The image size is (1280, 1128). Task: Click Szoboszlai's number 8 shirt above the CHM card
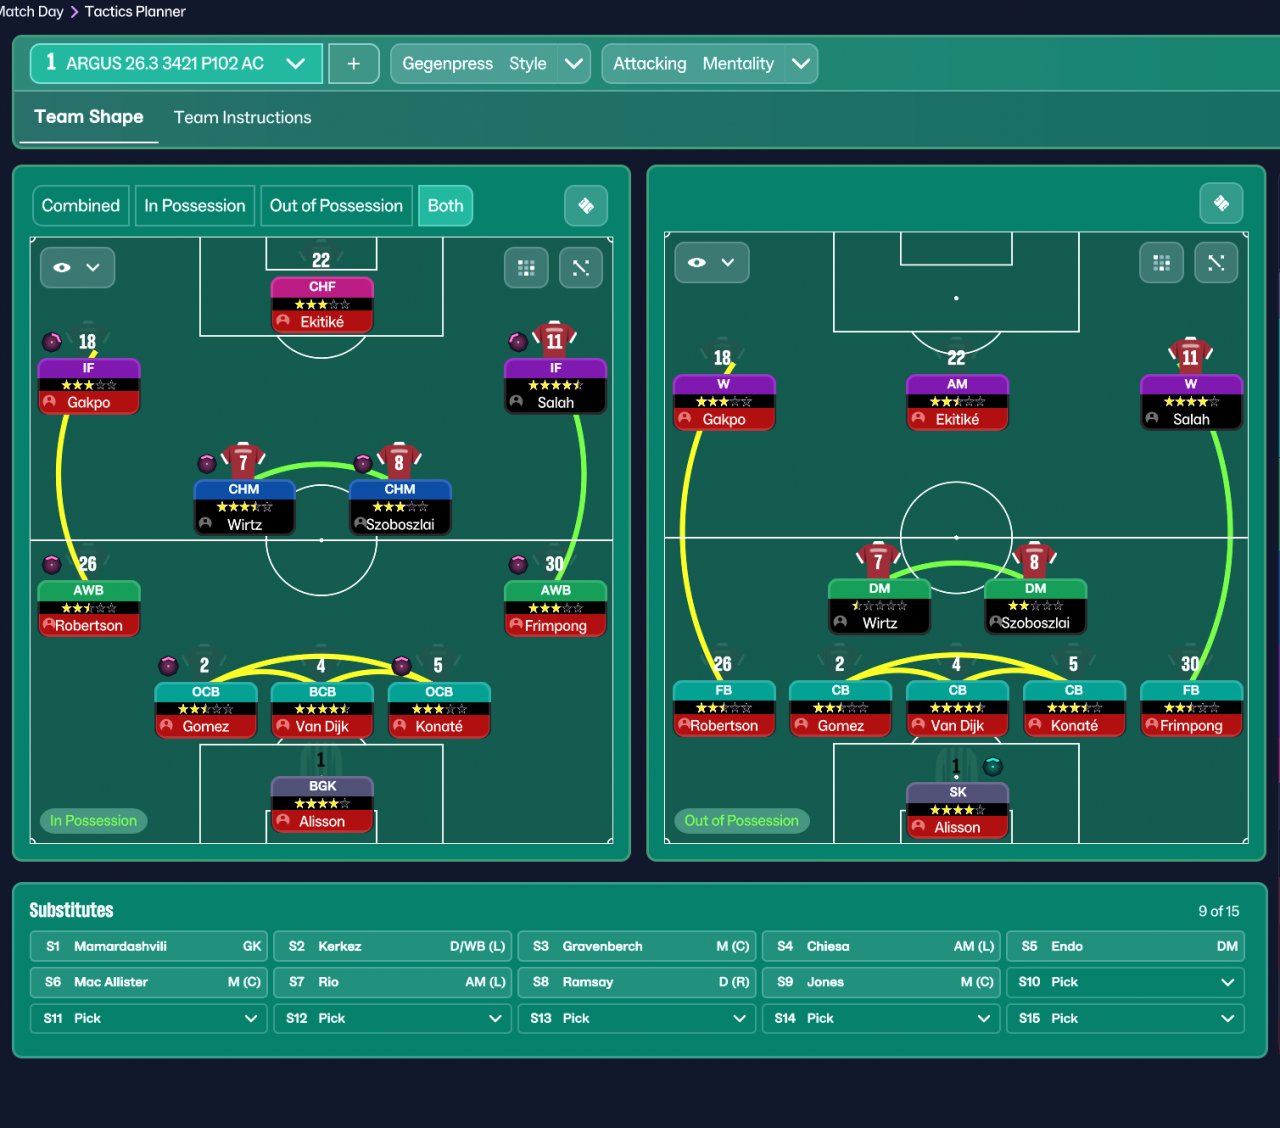(x=399, y=461)
